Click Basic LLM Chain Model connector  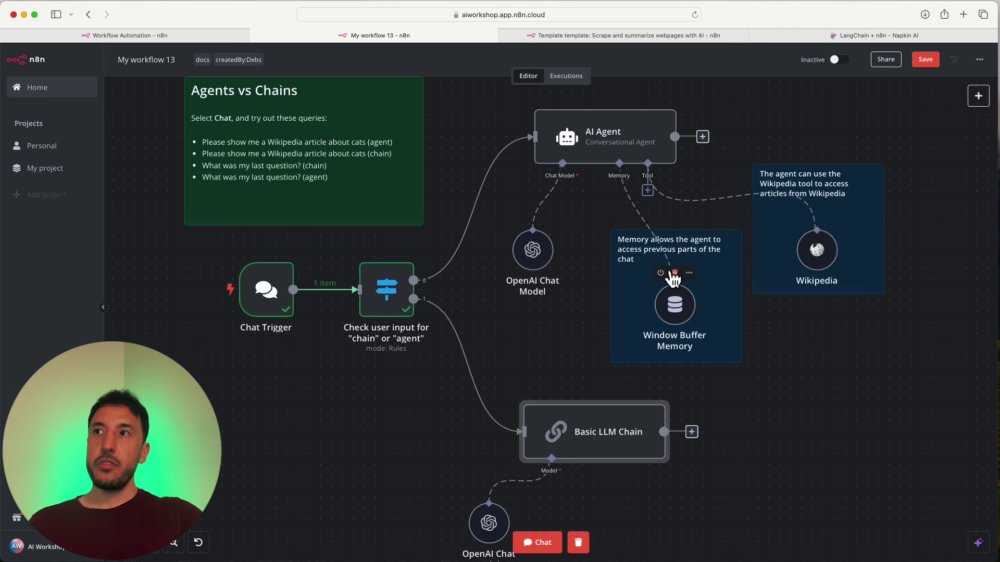pyautogui.click(x=551, y=458)
